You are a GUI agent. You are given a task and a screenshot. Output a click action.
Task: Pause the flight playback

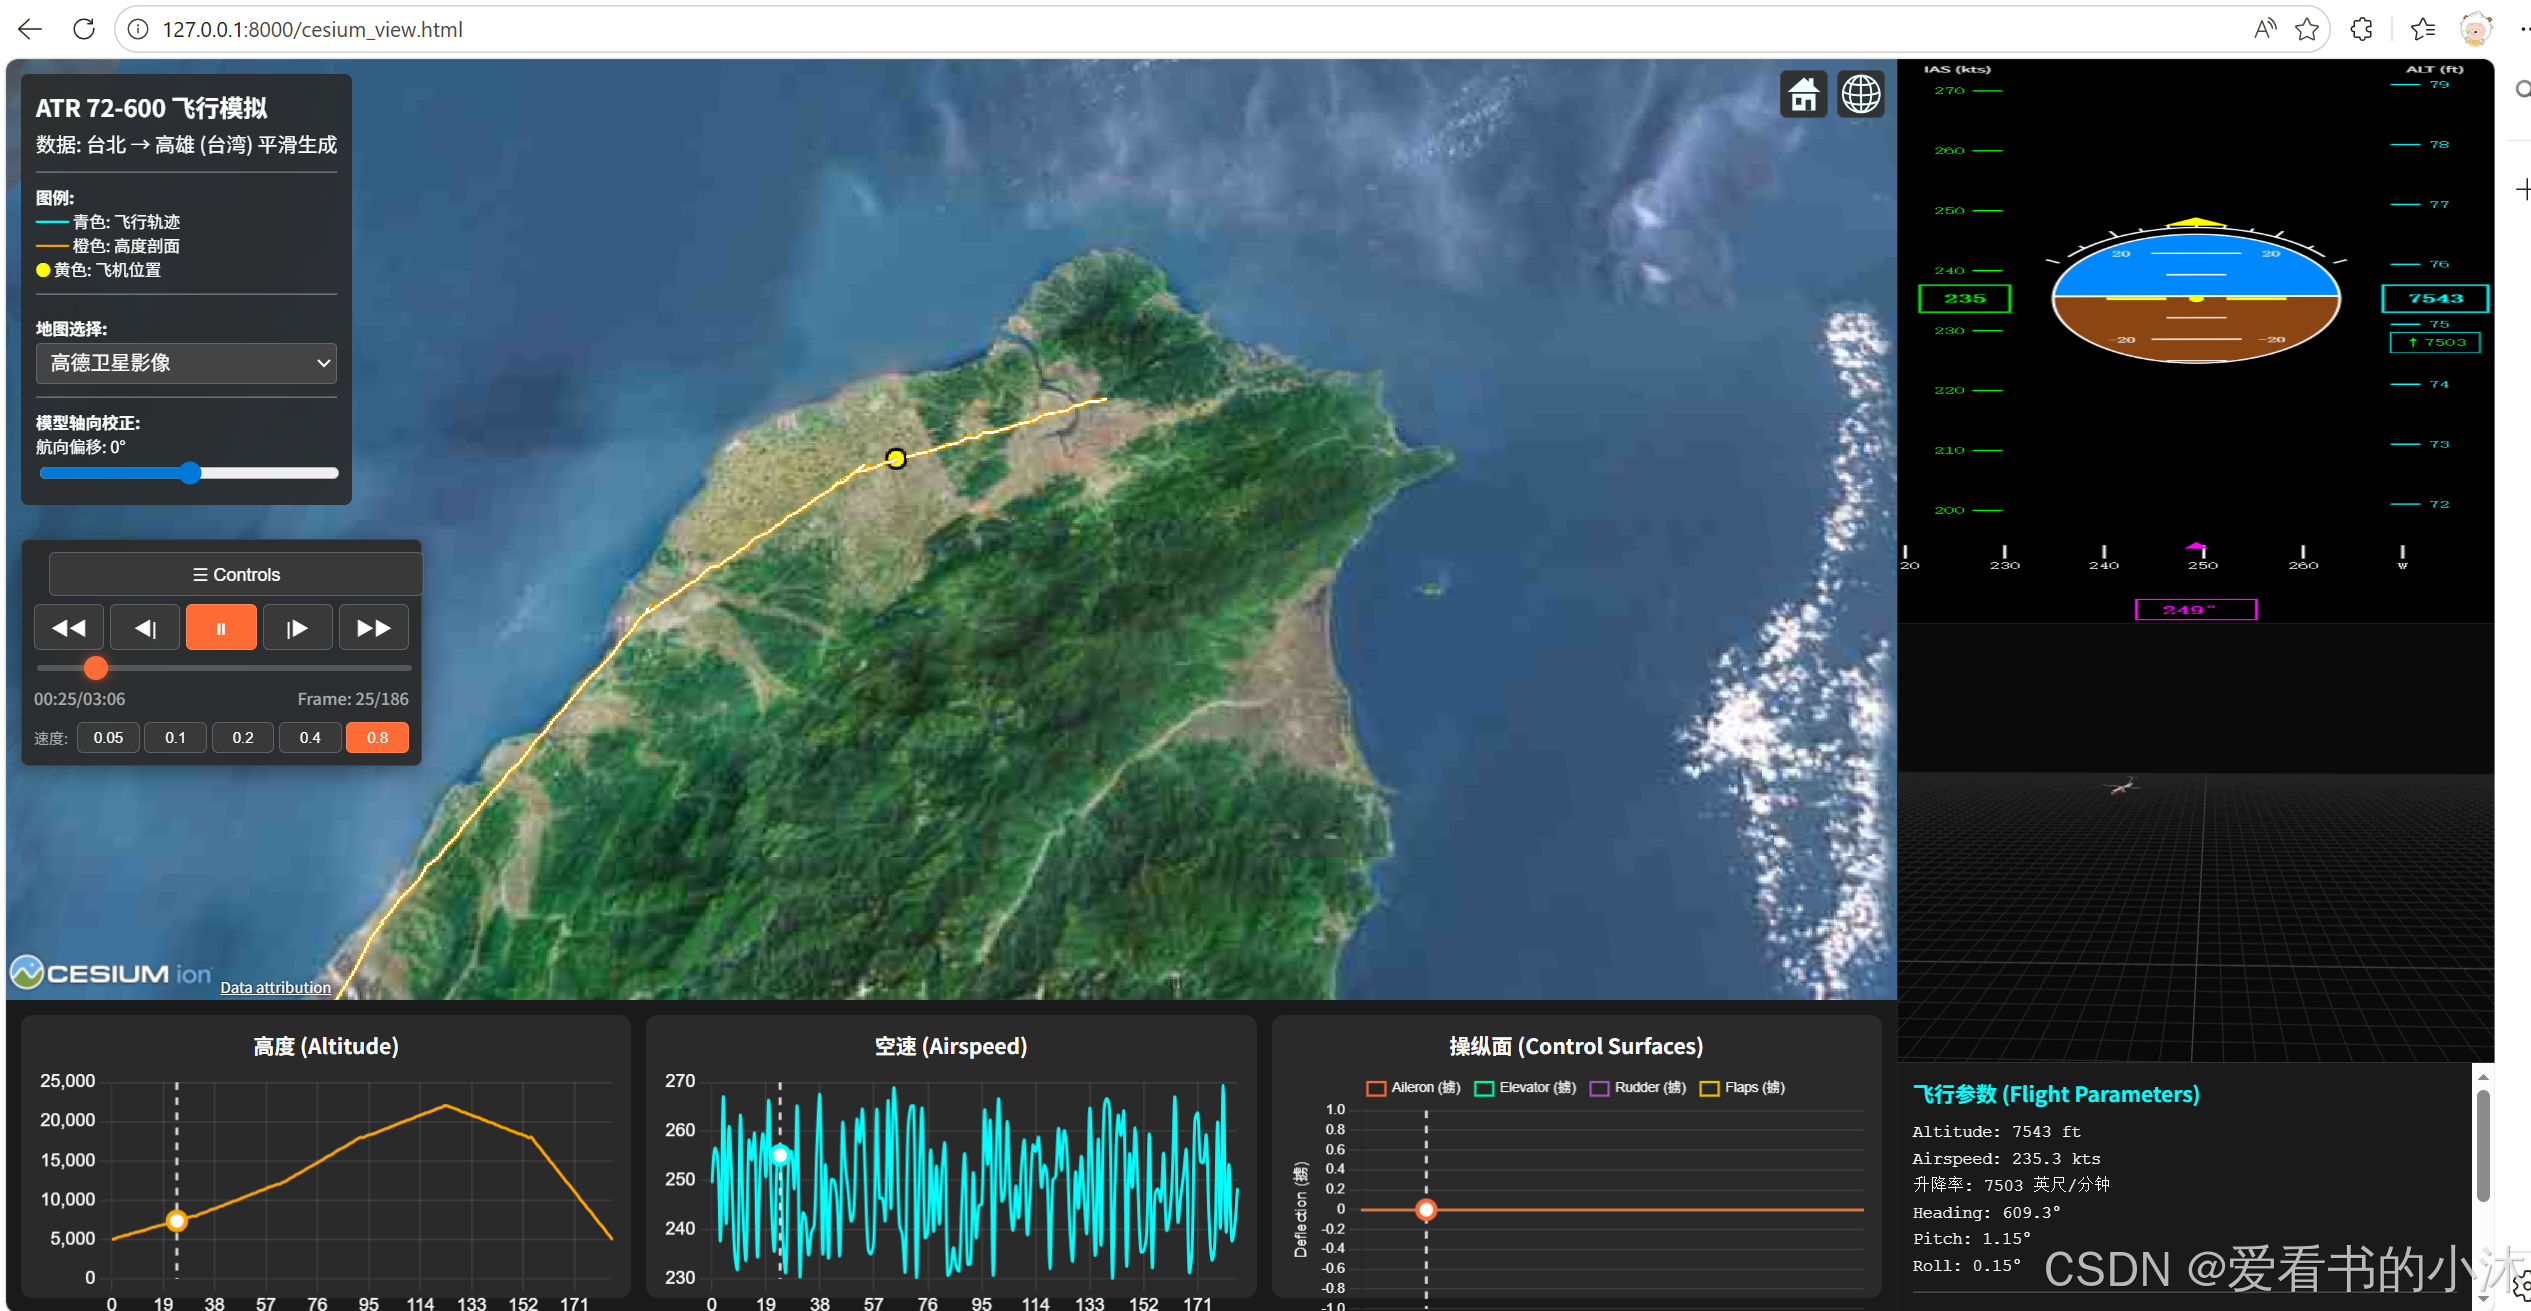pyautogui.click(x=221, y=628)
